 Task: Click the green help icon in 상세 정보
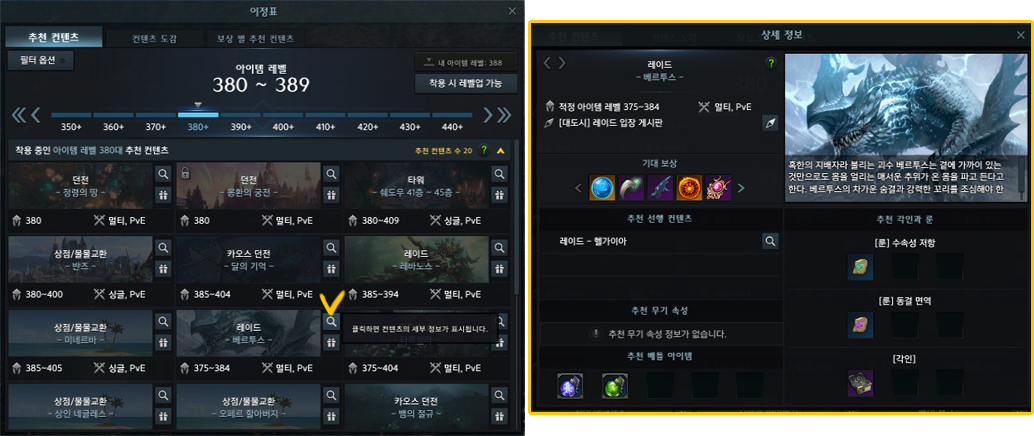point(770,63)
